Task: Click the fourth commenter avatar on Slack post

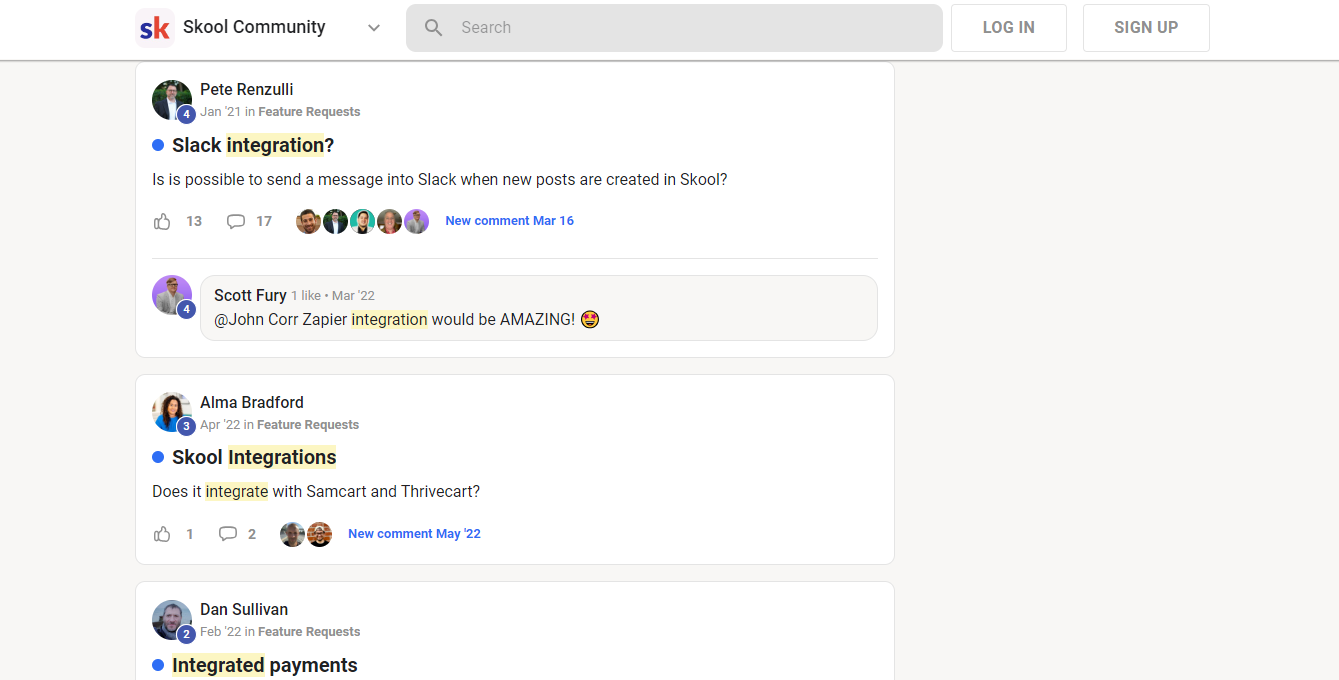Action: [390, 222]
